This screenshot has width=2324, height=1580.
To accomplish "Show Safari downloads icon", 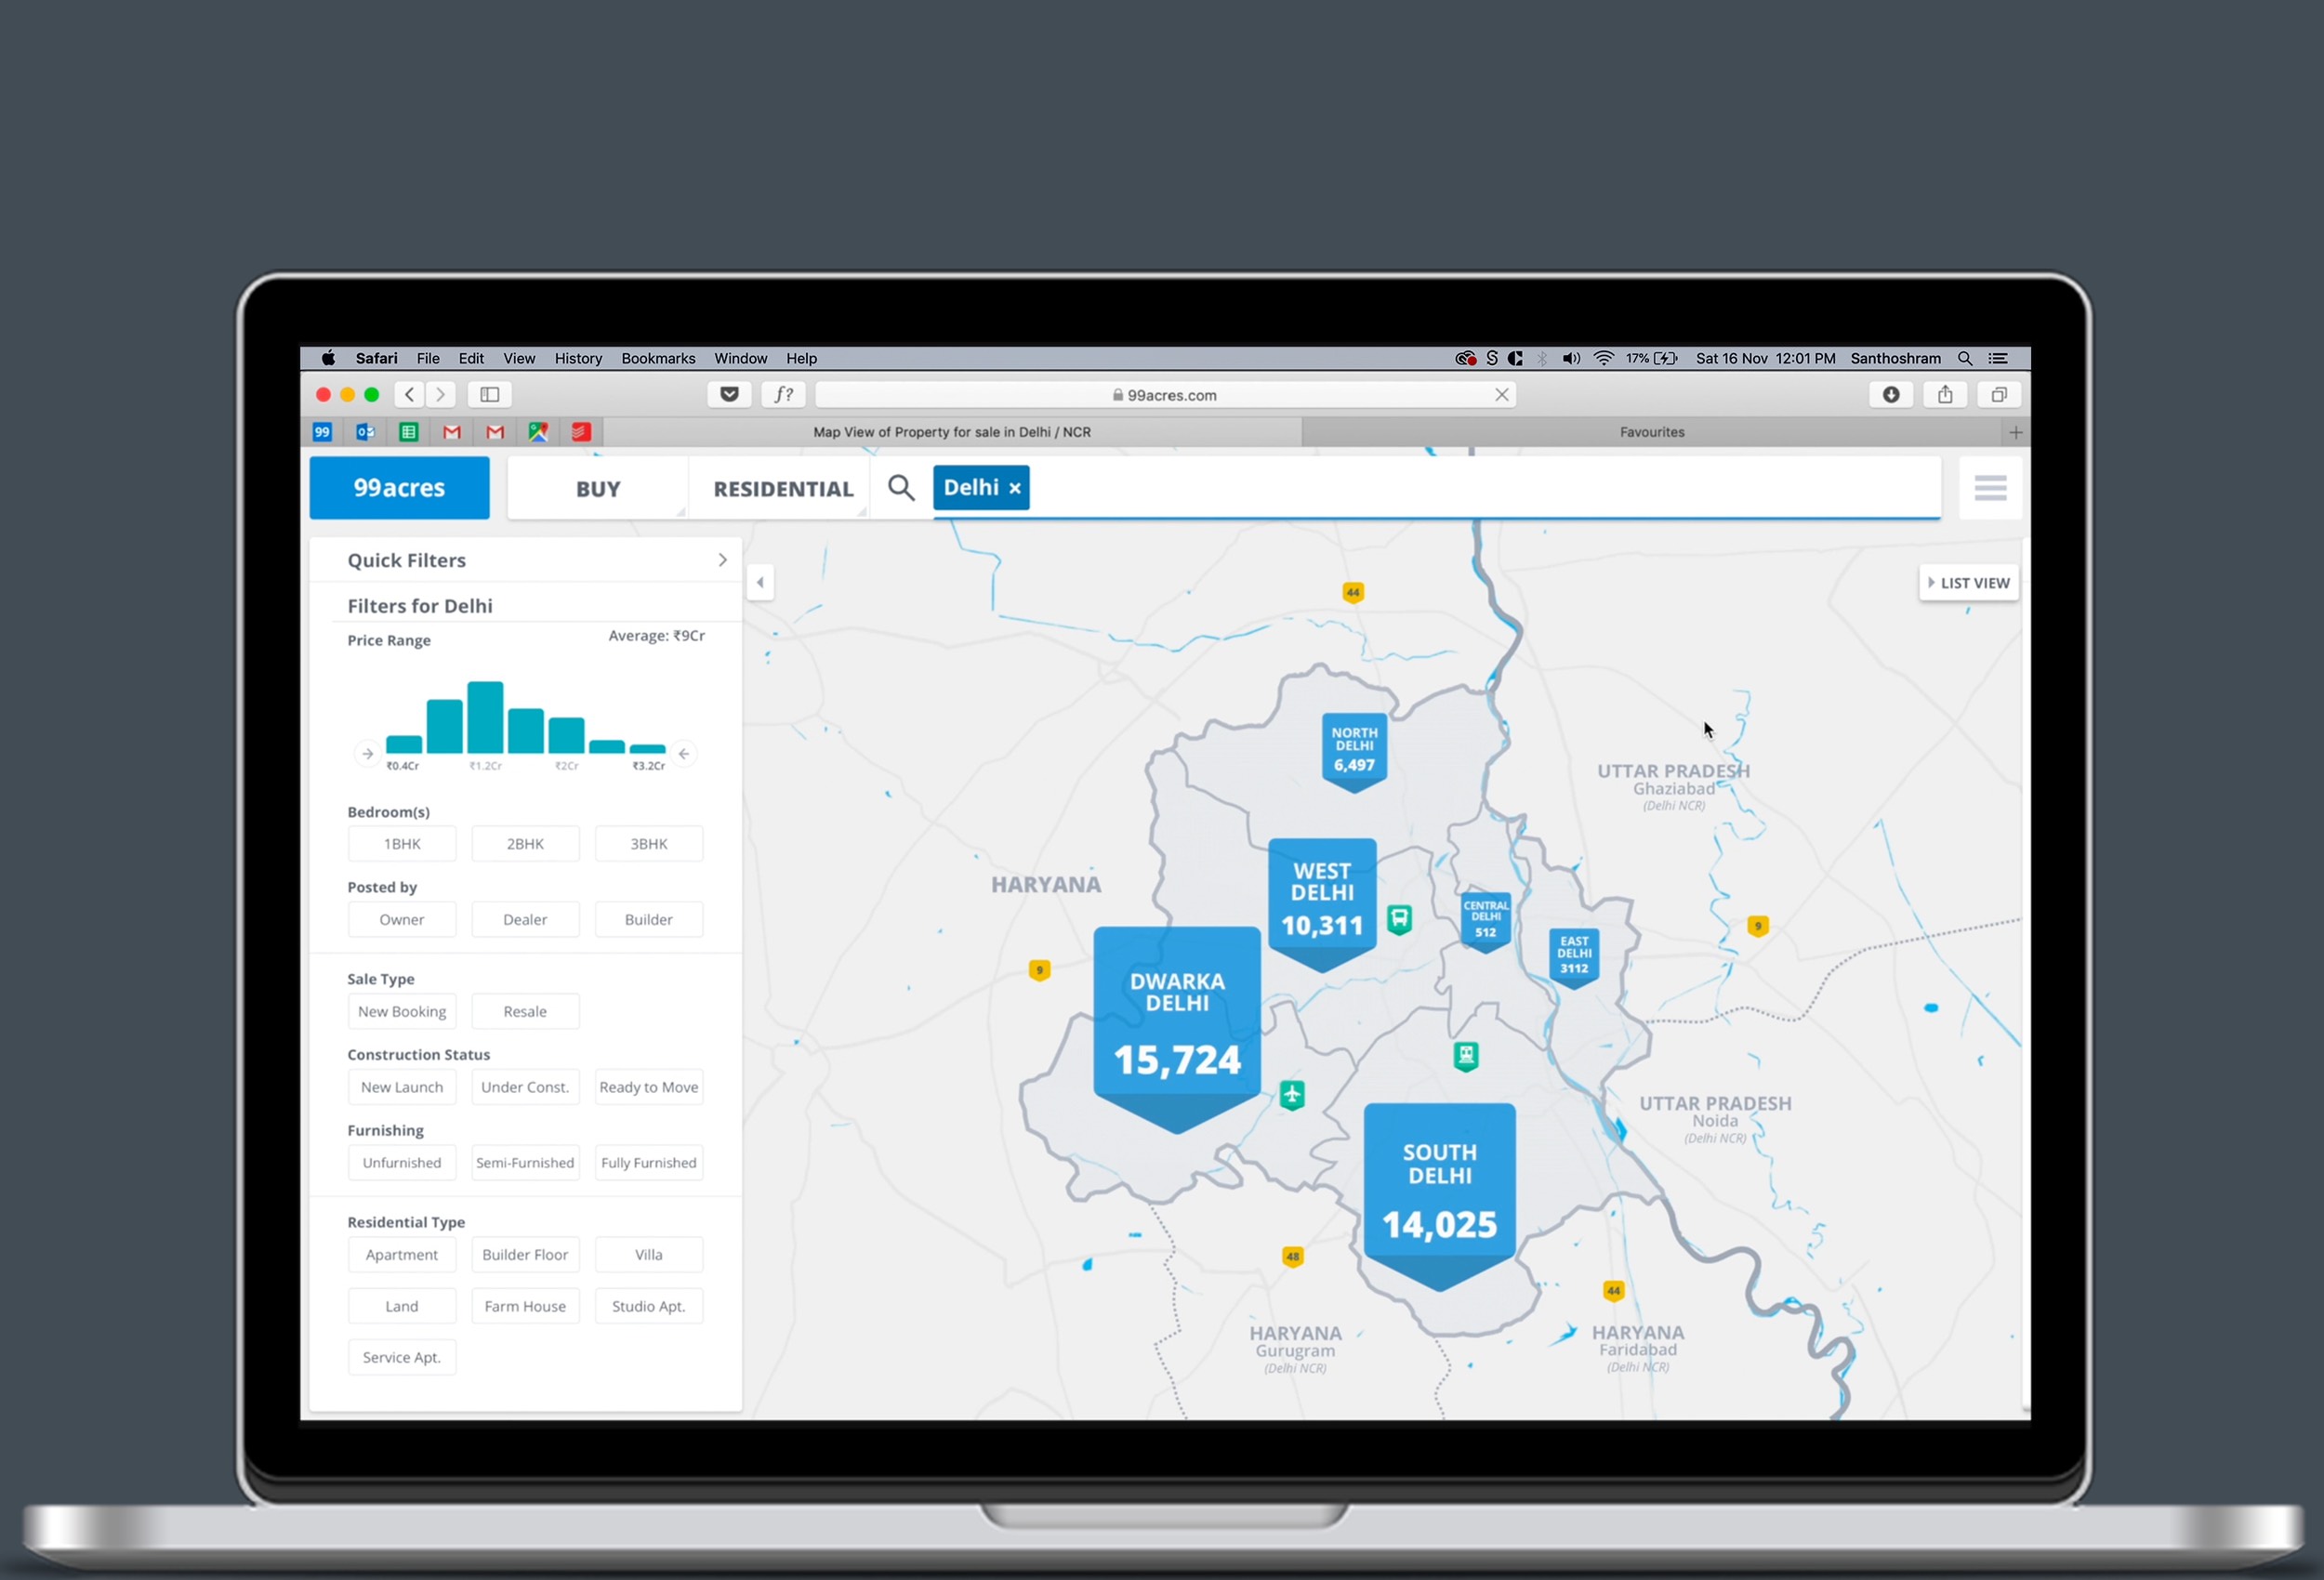I will [1891, 395].
